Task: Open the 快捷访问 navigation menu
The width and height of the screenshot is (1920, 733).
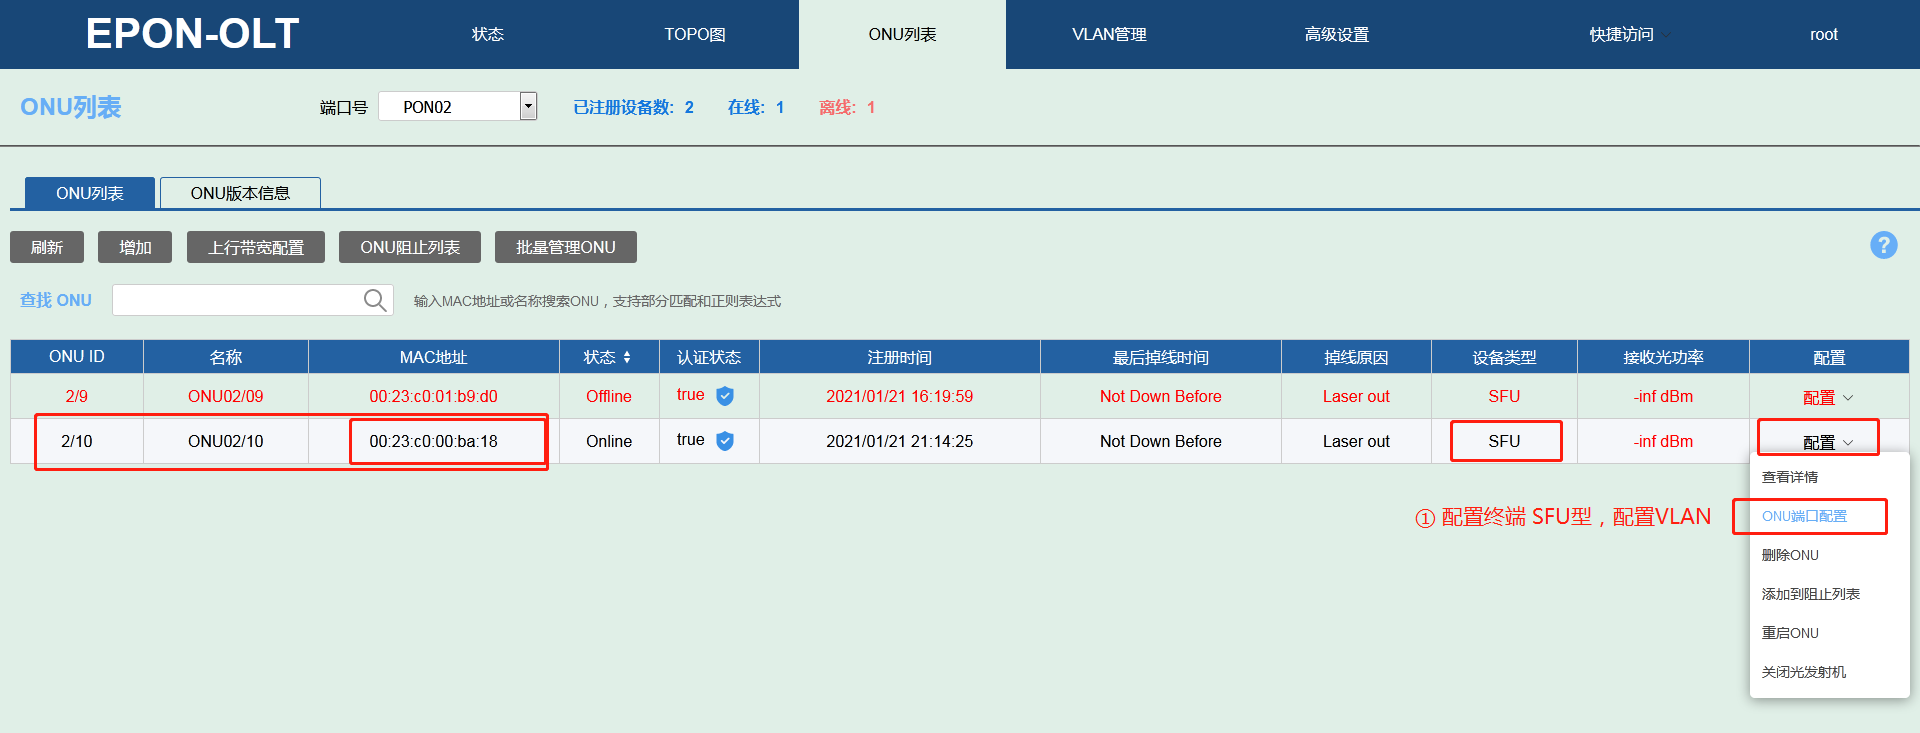Action: (1621, 35)
